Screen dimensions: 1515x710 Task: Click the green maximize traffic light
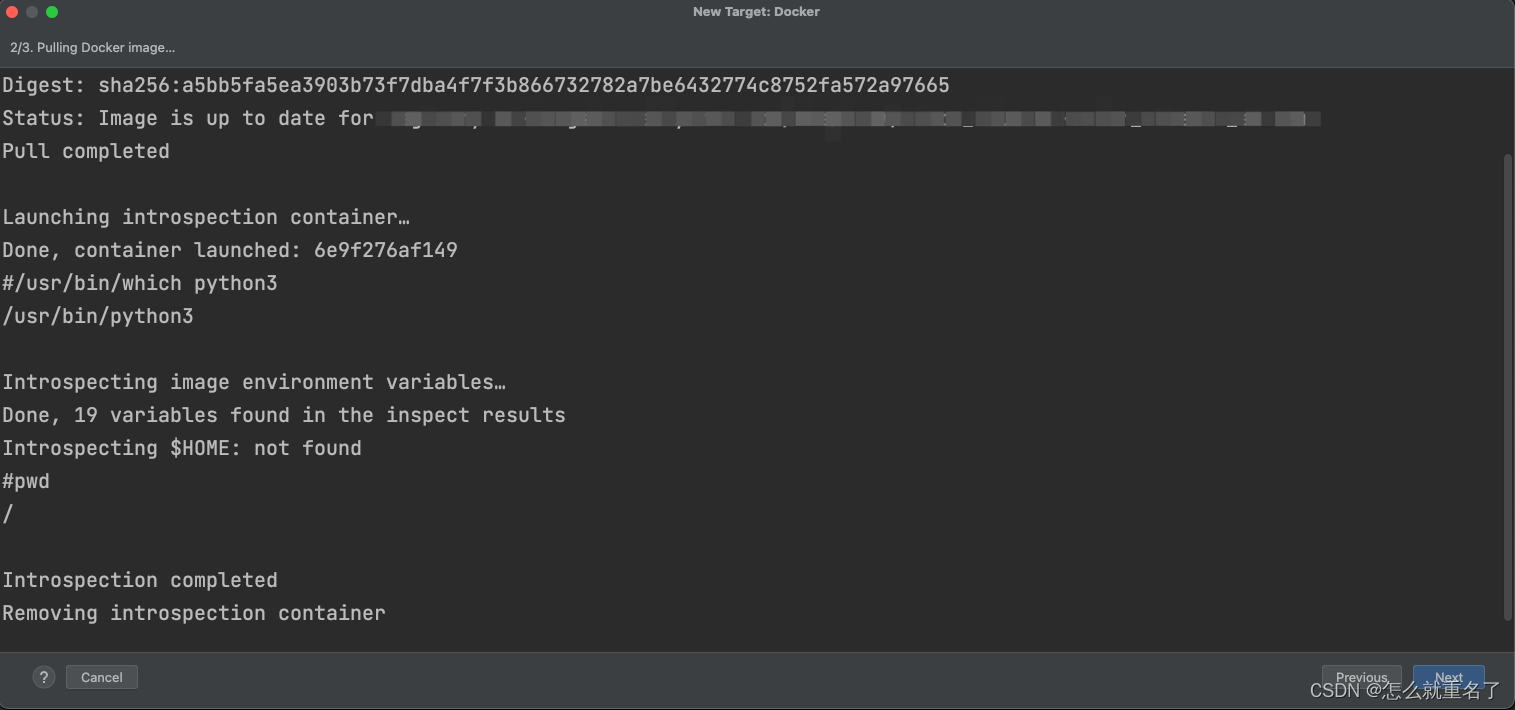51,12
